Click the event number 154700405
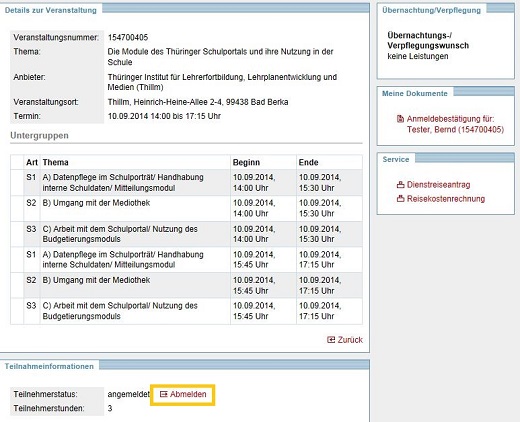This screenshot has width=520, height=422. [128, 37]
